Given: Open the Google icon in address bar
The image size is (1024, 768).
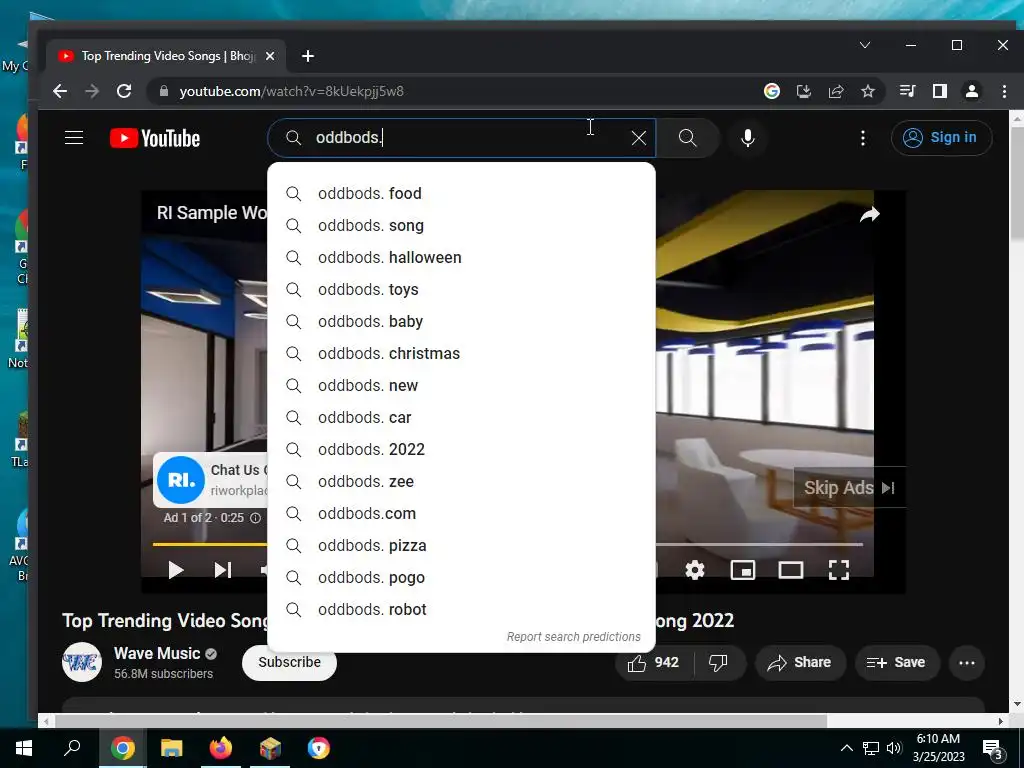Looking at the screenshot, I should pyautogui.click(x=772, y=91).
